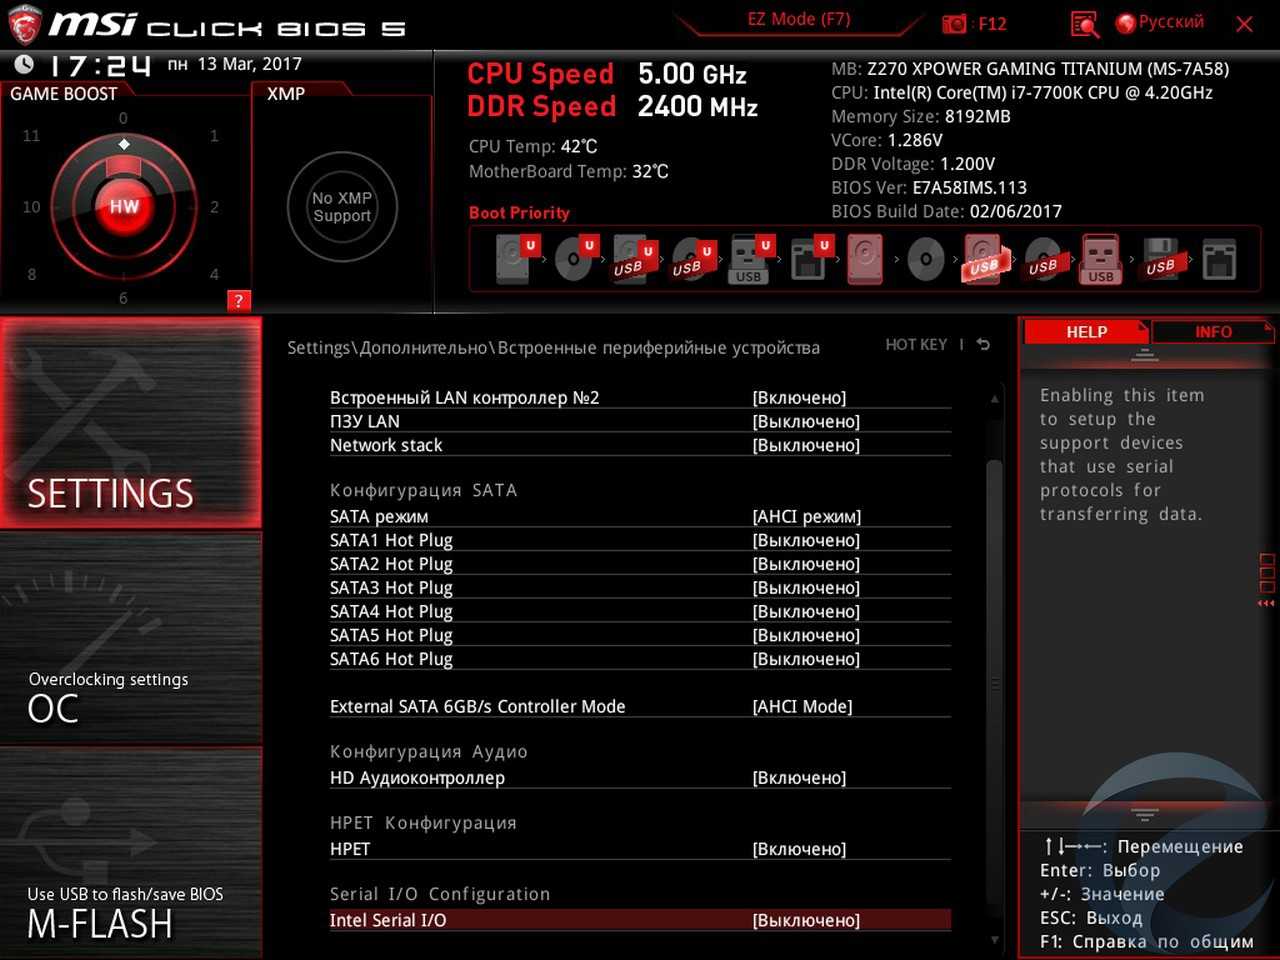Toggle the HPET setting value
The width and height of the screenshot is (1280, 960).
799,849
